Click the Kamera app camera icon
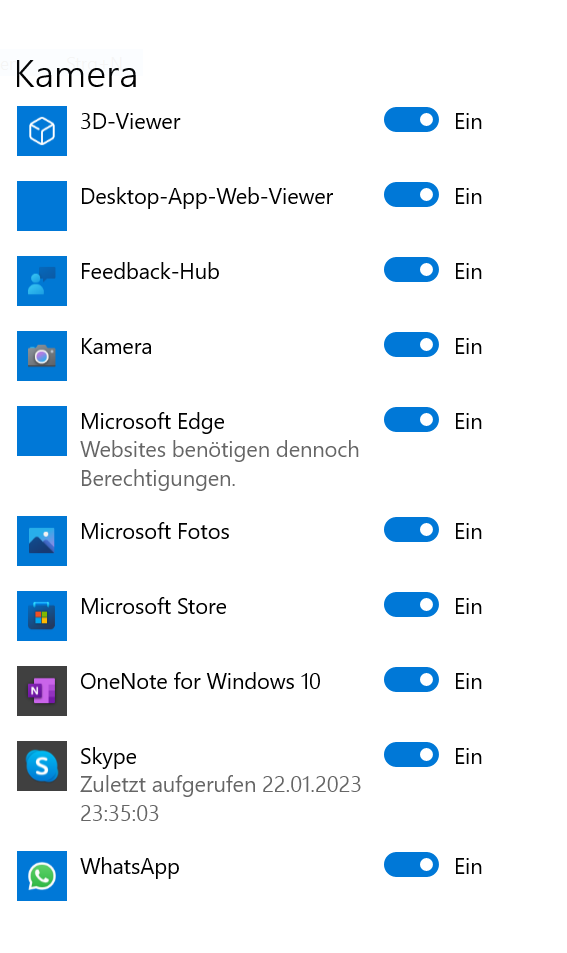The width and height of the screenshot is (567, 953). coord(42,356)
